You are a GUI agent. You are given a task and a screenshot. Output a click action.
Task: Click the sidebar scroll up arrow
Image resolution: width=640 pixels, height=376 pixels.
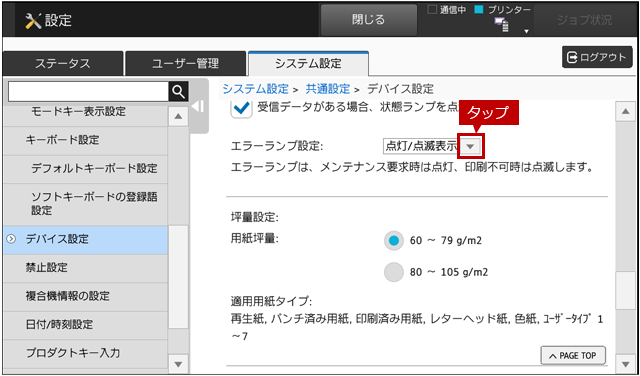178,117
